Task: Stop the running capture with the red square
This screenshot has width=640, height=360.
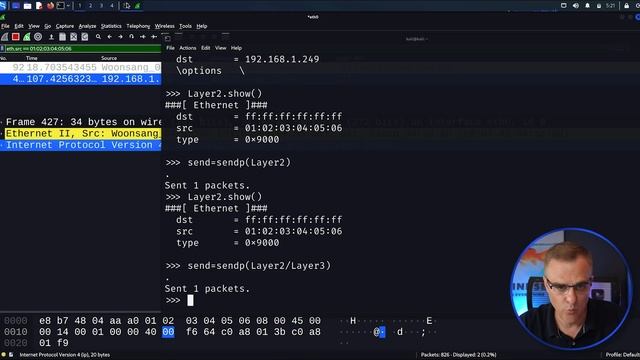Action: (16, 37)
